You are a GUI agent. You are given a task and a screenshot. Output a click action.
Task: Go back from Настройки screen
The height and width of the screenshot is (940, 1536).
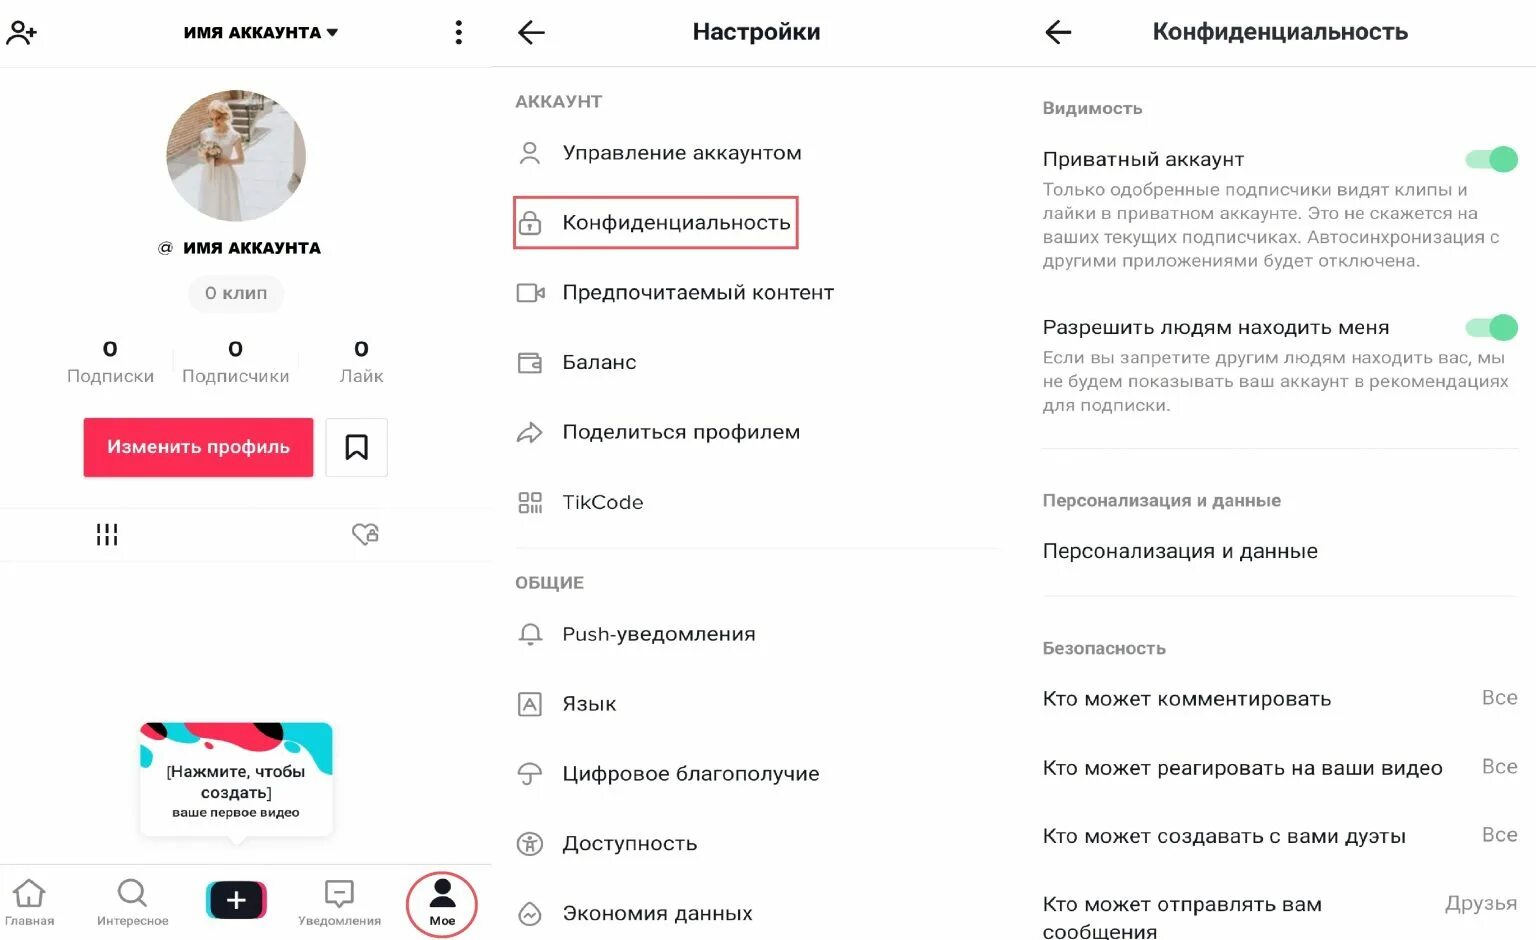[531, 32]
